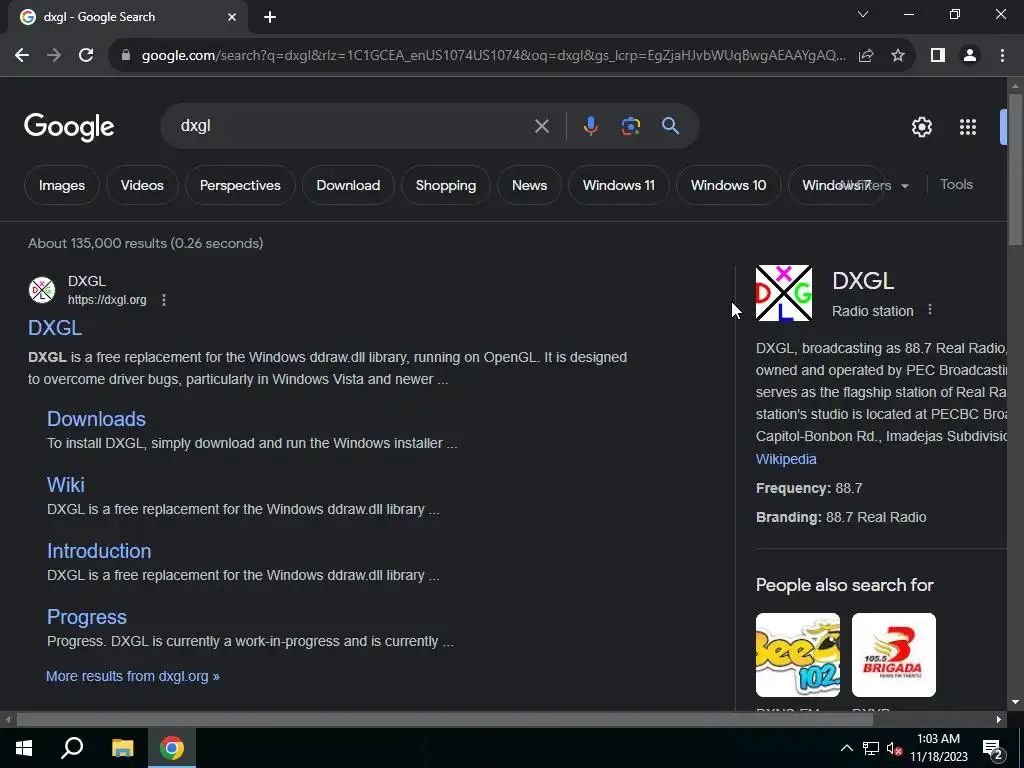The image size is (1024, 768).
Task: Click the Google logo
Action: pyautogui.click(x=69, y=127)
